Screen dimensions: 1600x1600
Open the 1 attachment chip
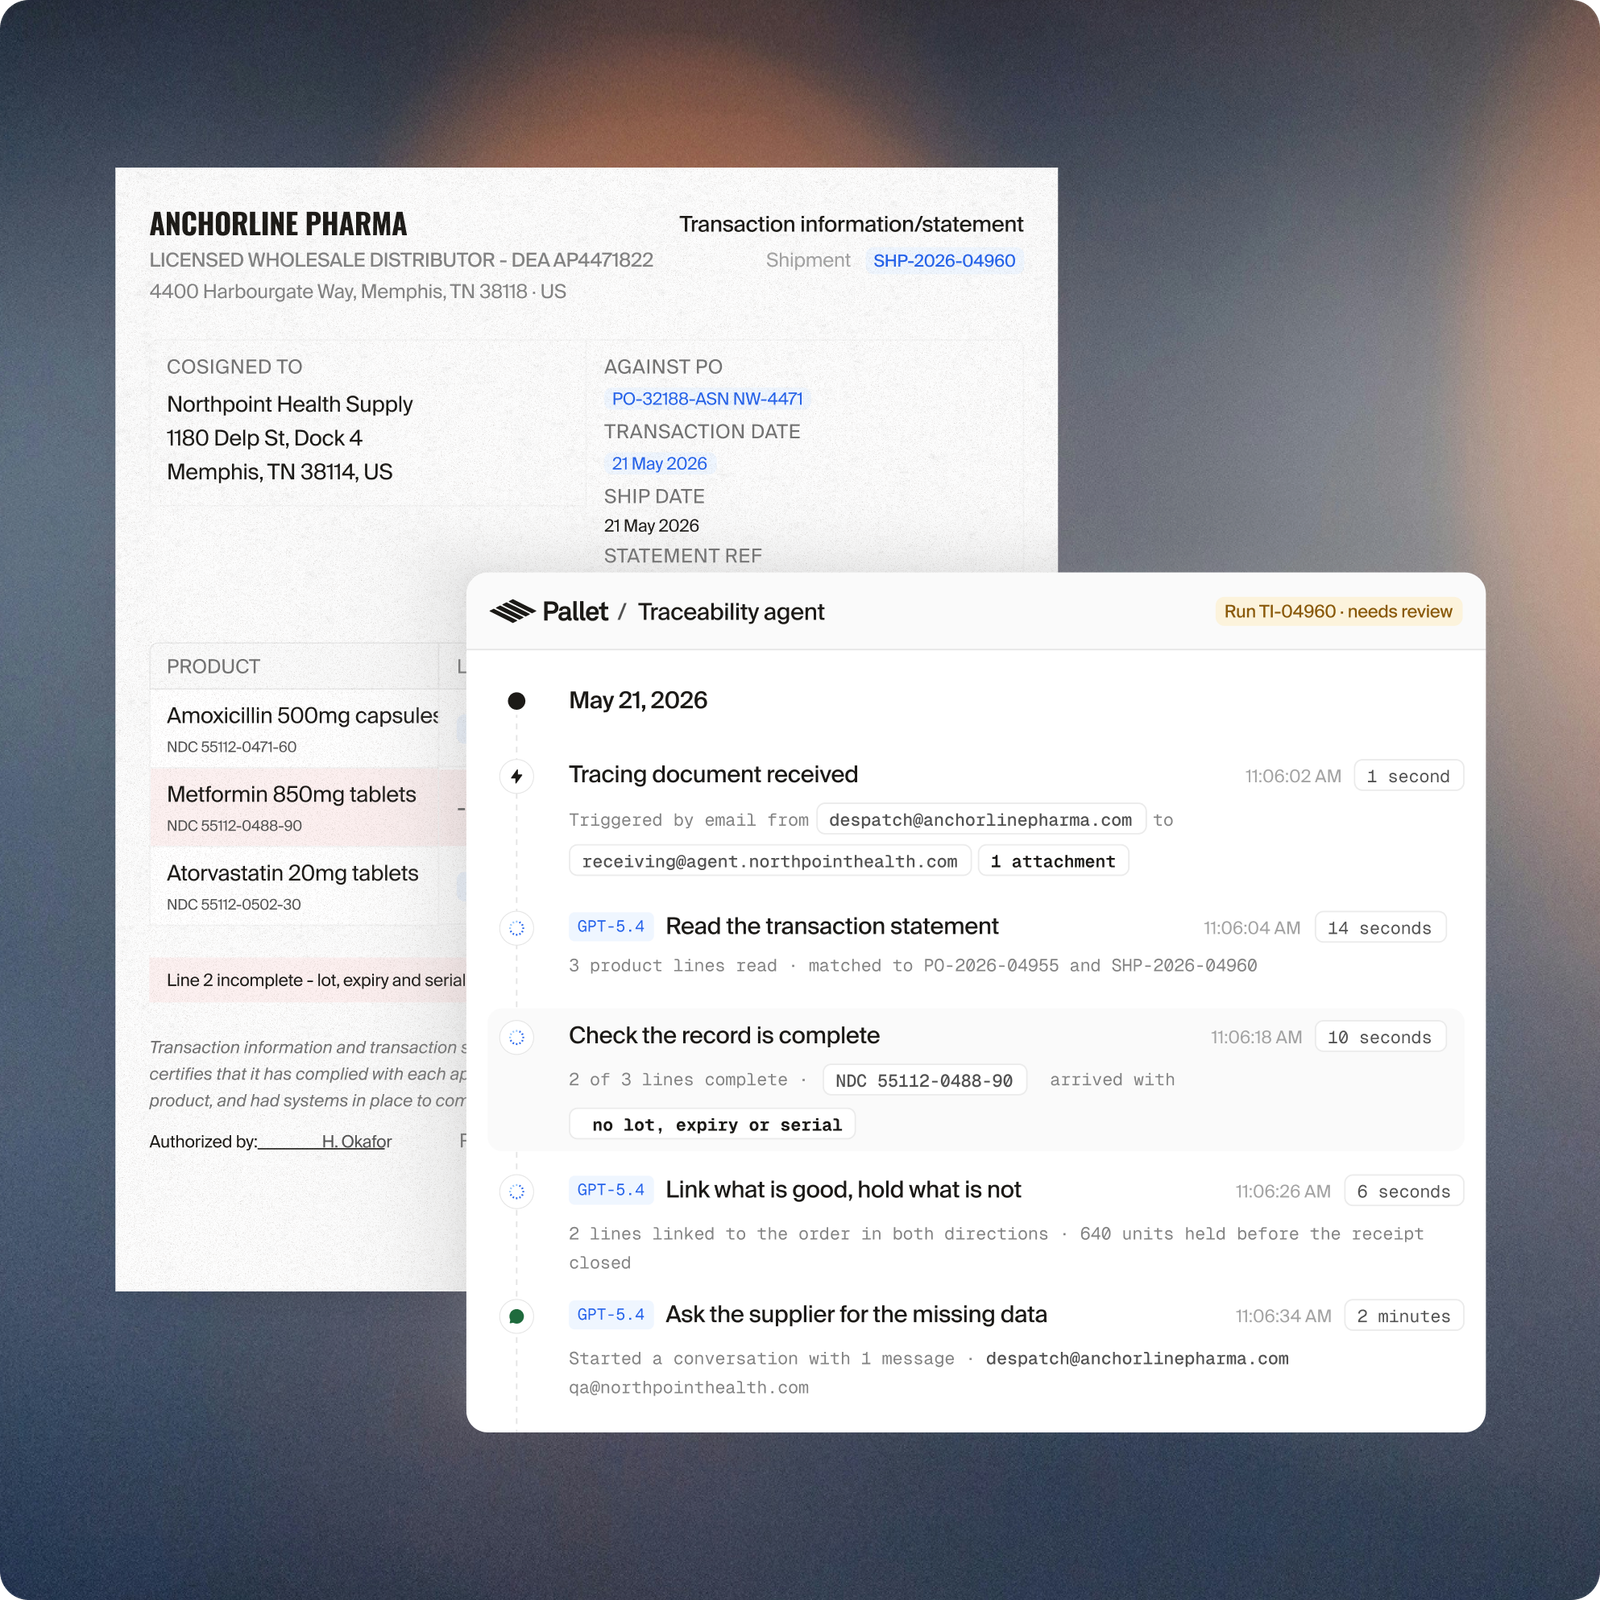click(x=1053, y=861)
